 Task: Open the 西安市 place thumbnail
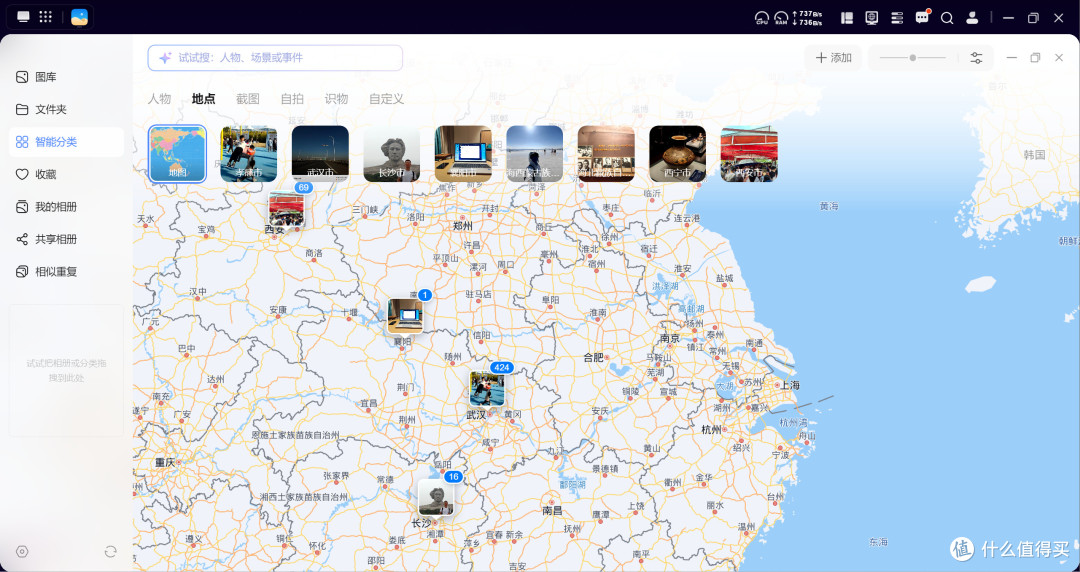tap(749, 154)
